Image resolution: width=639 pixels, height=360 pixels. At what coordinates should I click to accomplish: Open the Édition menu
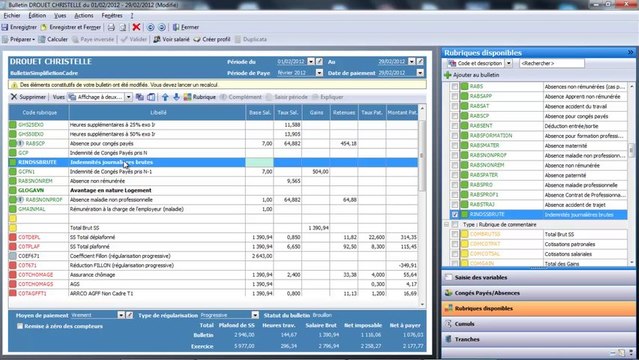tap(37, 15)
